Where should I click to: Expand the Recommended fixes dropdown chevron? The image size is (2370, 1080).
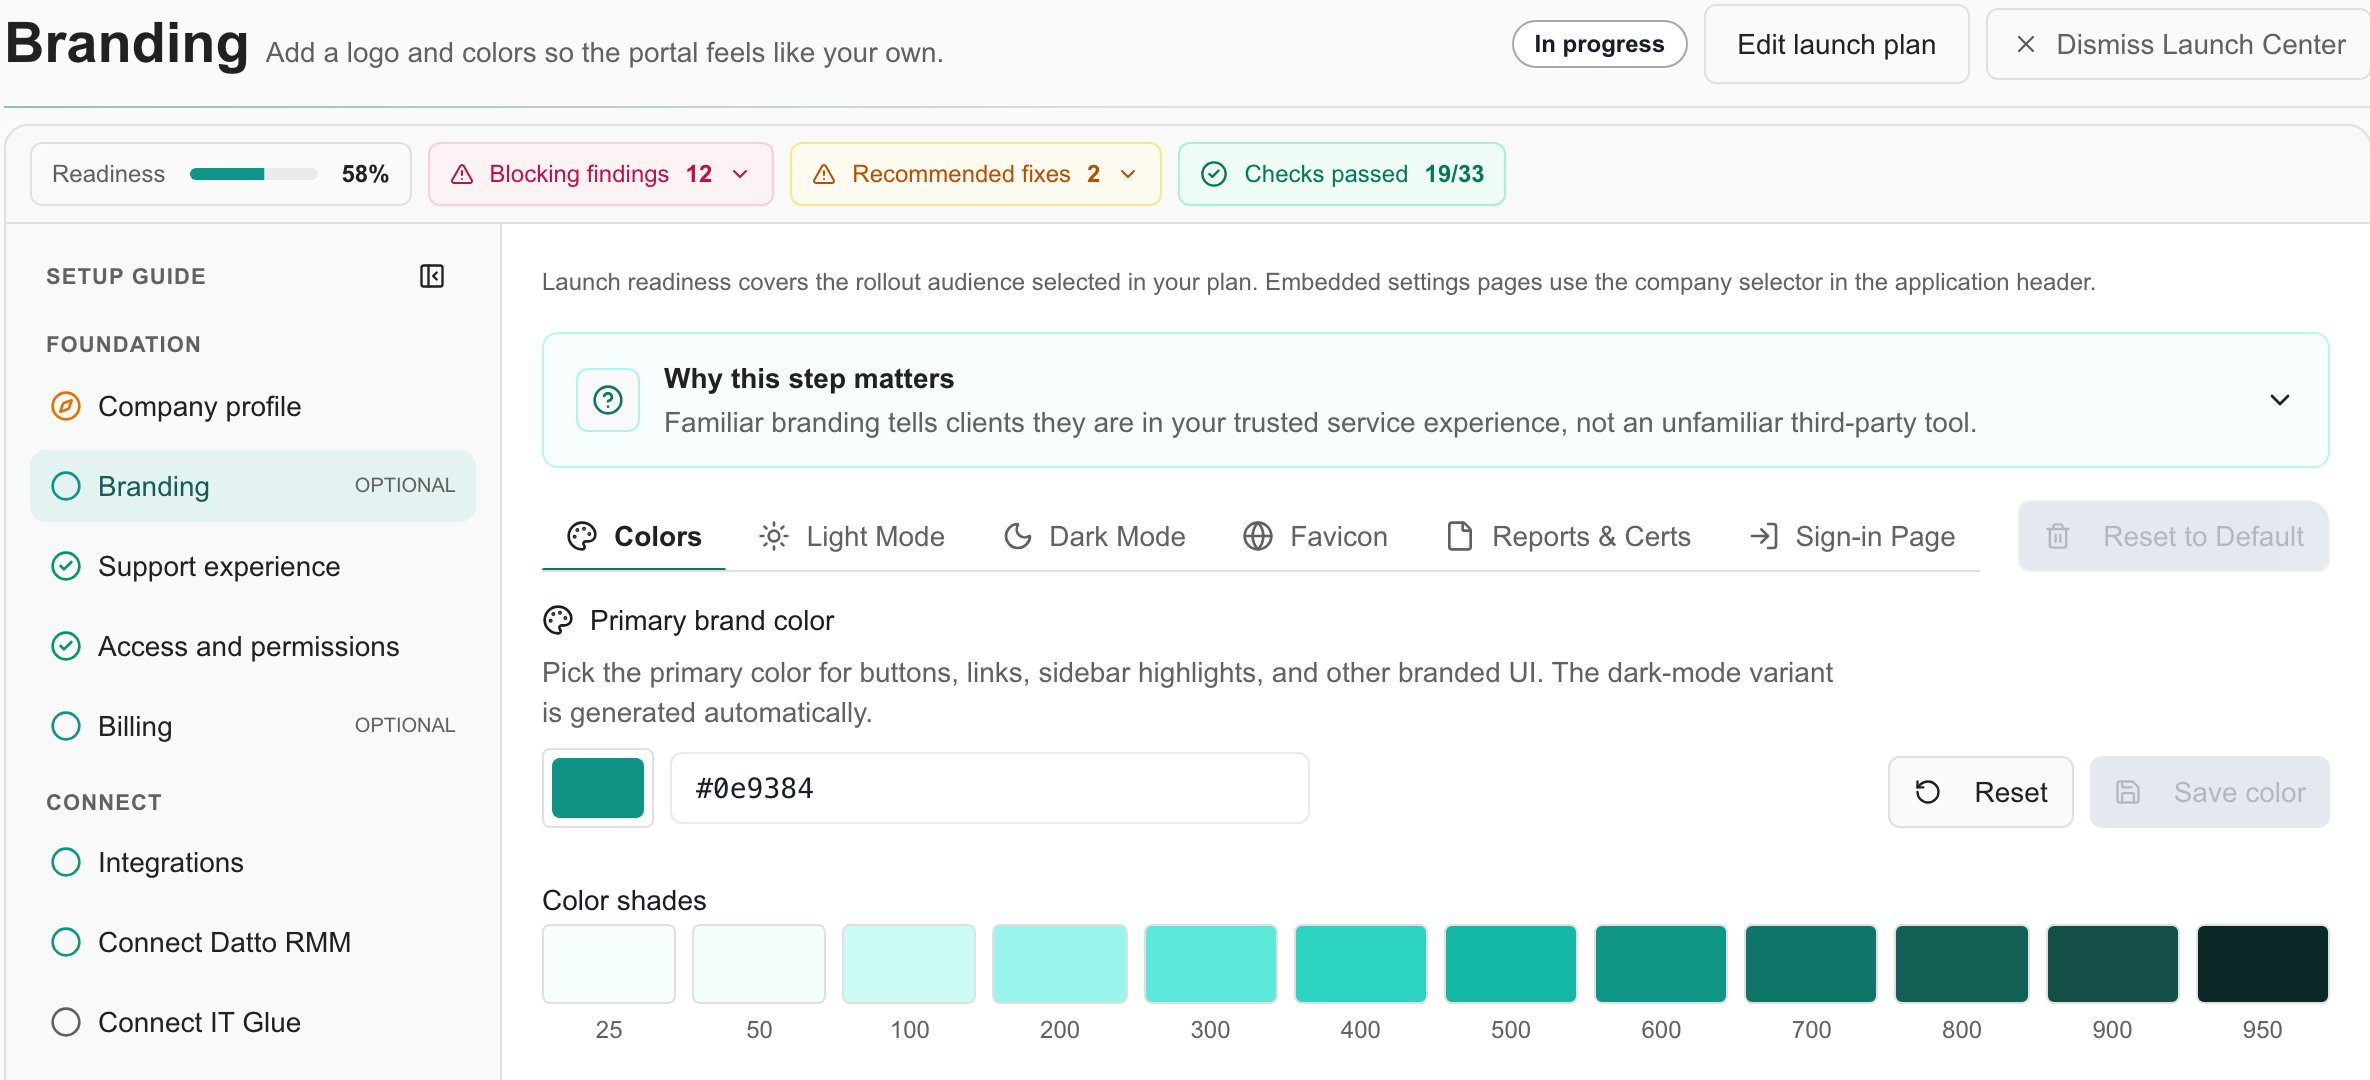point(1128,174)
